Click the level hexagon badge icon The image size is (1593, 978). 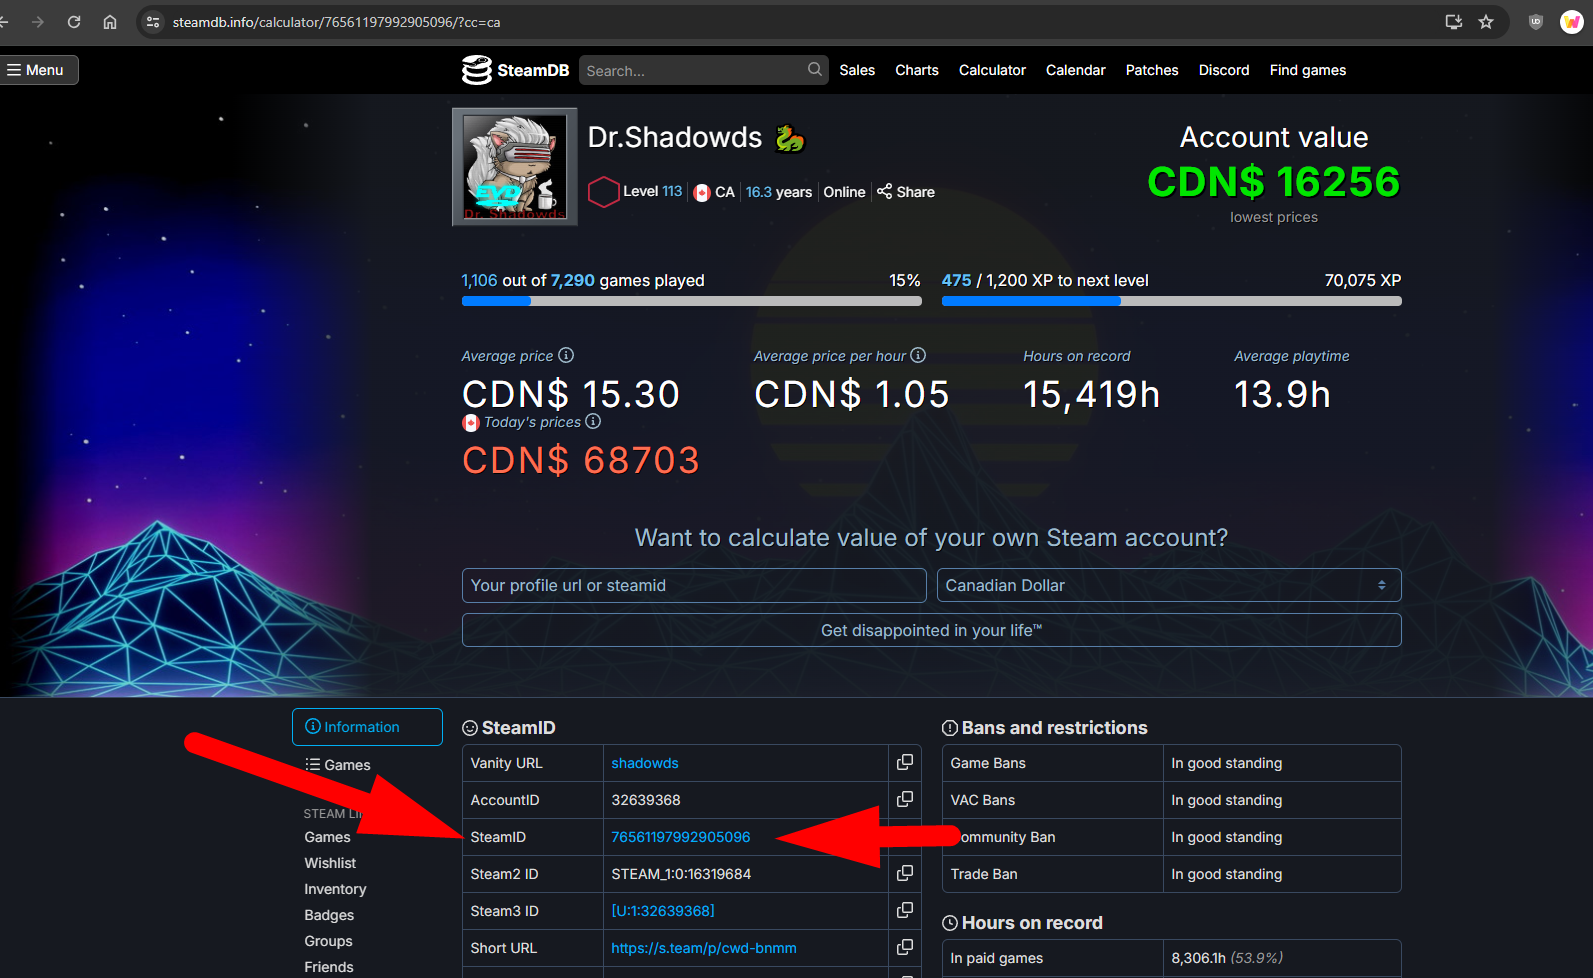pyautogui.click(x=603, y=191)
